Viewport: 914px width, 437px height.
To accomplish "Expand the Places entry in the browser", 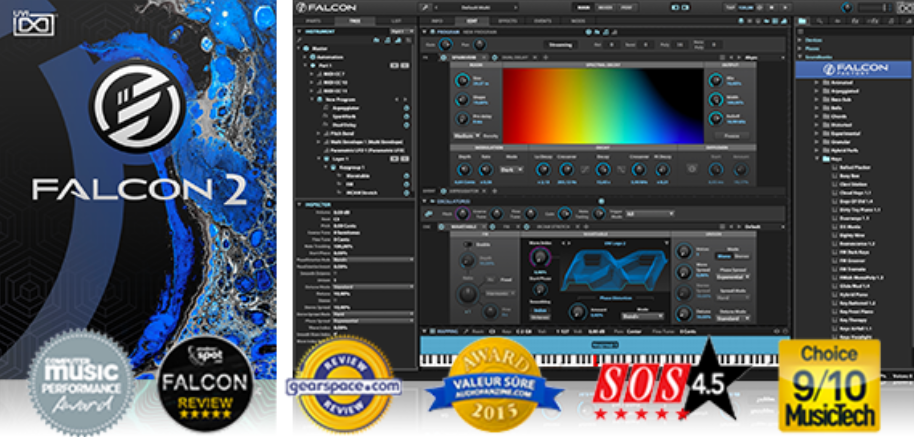I will [799, 48].
